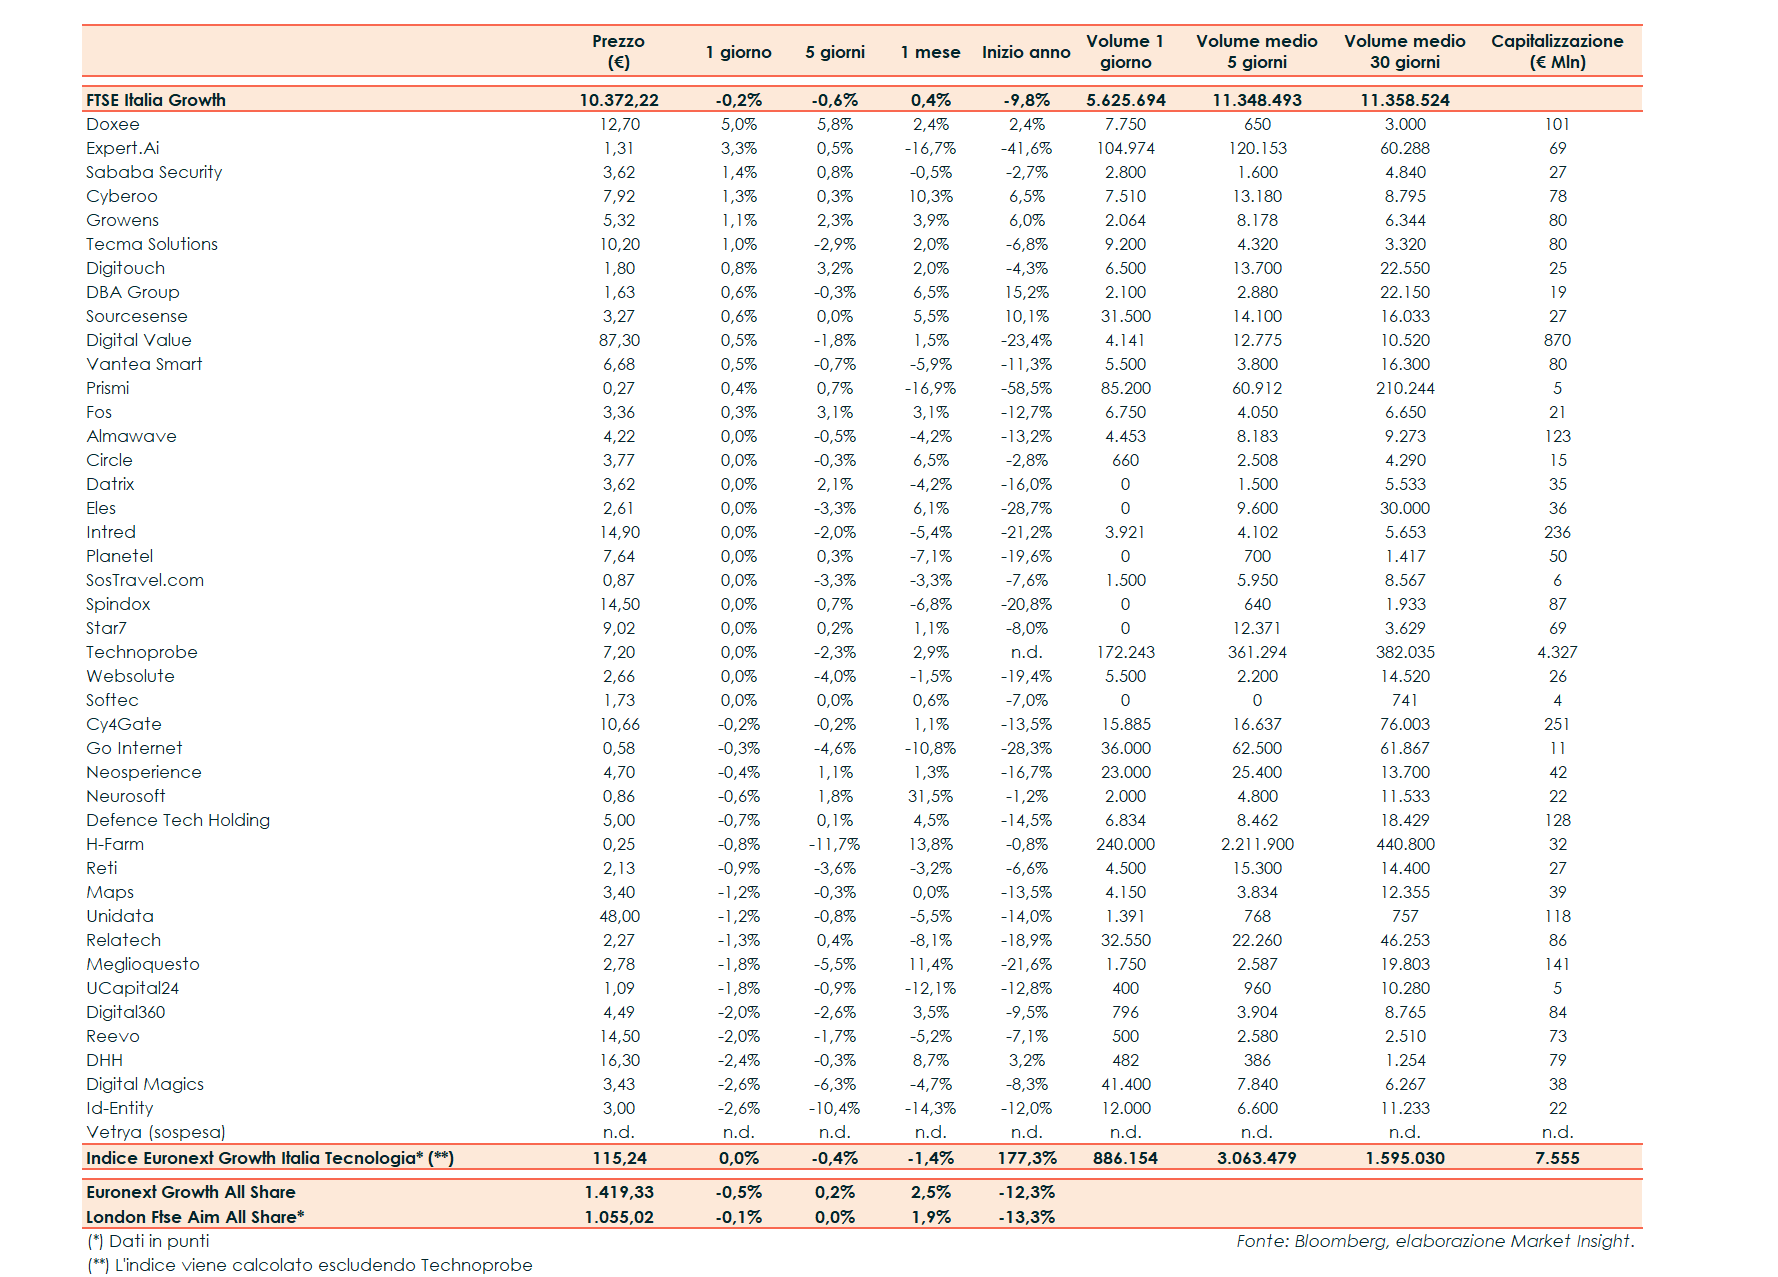This screenshot has width=1778, height=1277.
Task: Click the 'Vetrya (sospesa)' row label
Action: [156, 1132]
